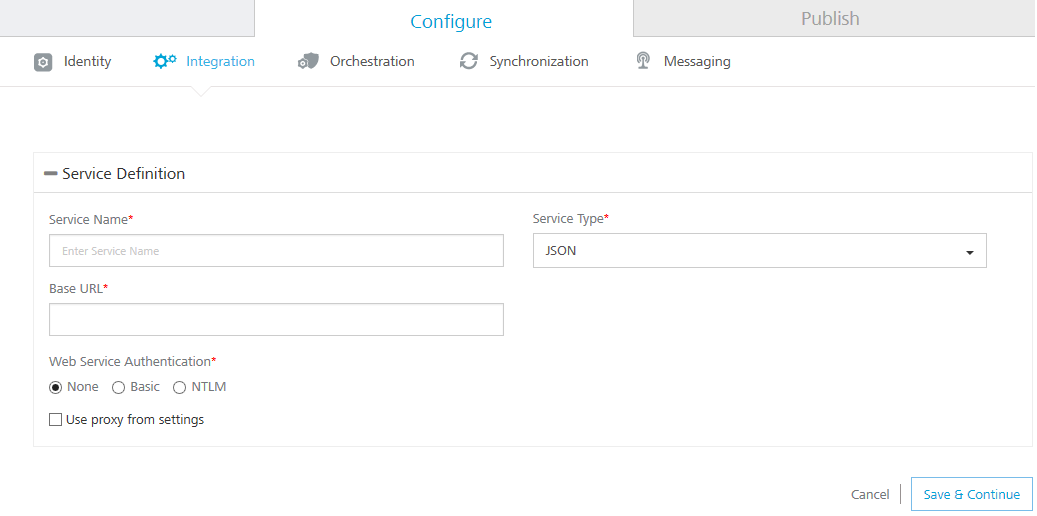This screenshot has height=516, width=1037.
Task: Select Basic authentication radio button
Action: [x=118, y=388]
